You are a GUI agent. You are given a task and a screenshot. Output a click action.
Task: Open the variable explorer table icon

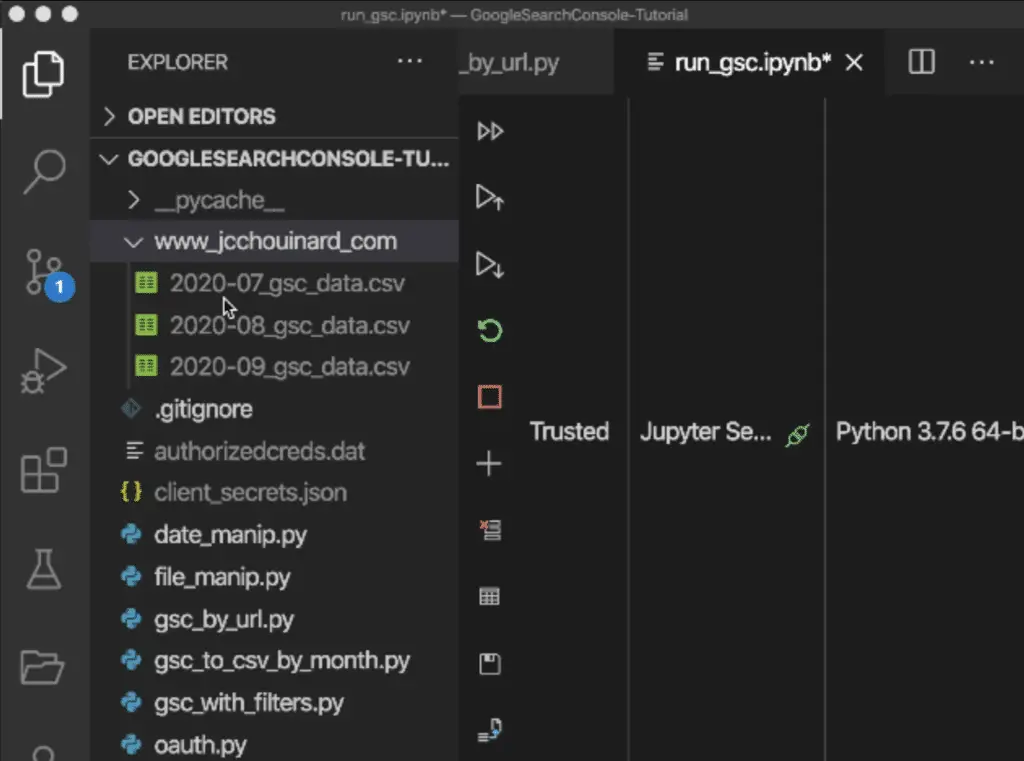click(489, 596)
